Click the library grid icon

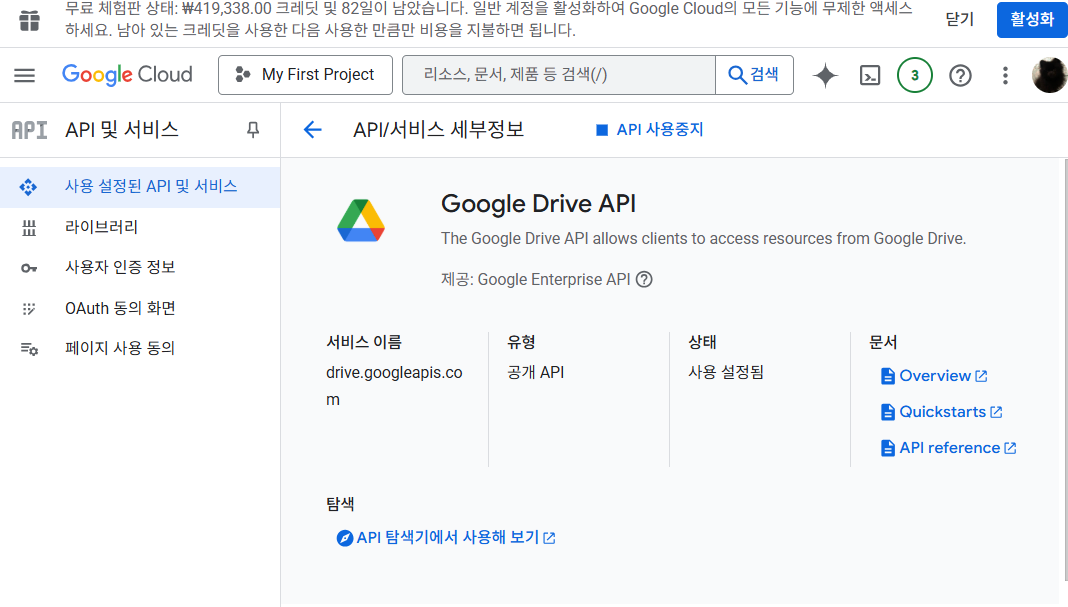tap(29, 228)
